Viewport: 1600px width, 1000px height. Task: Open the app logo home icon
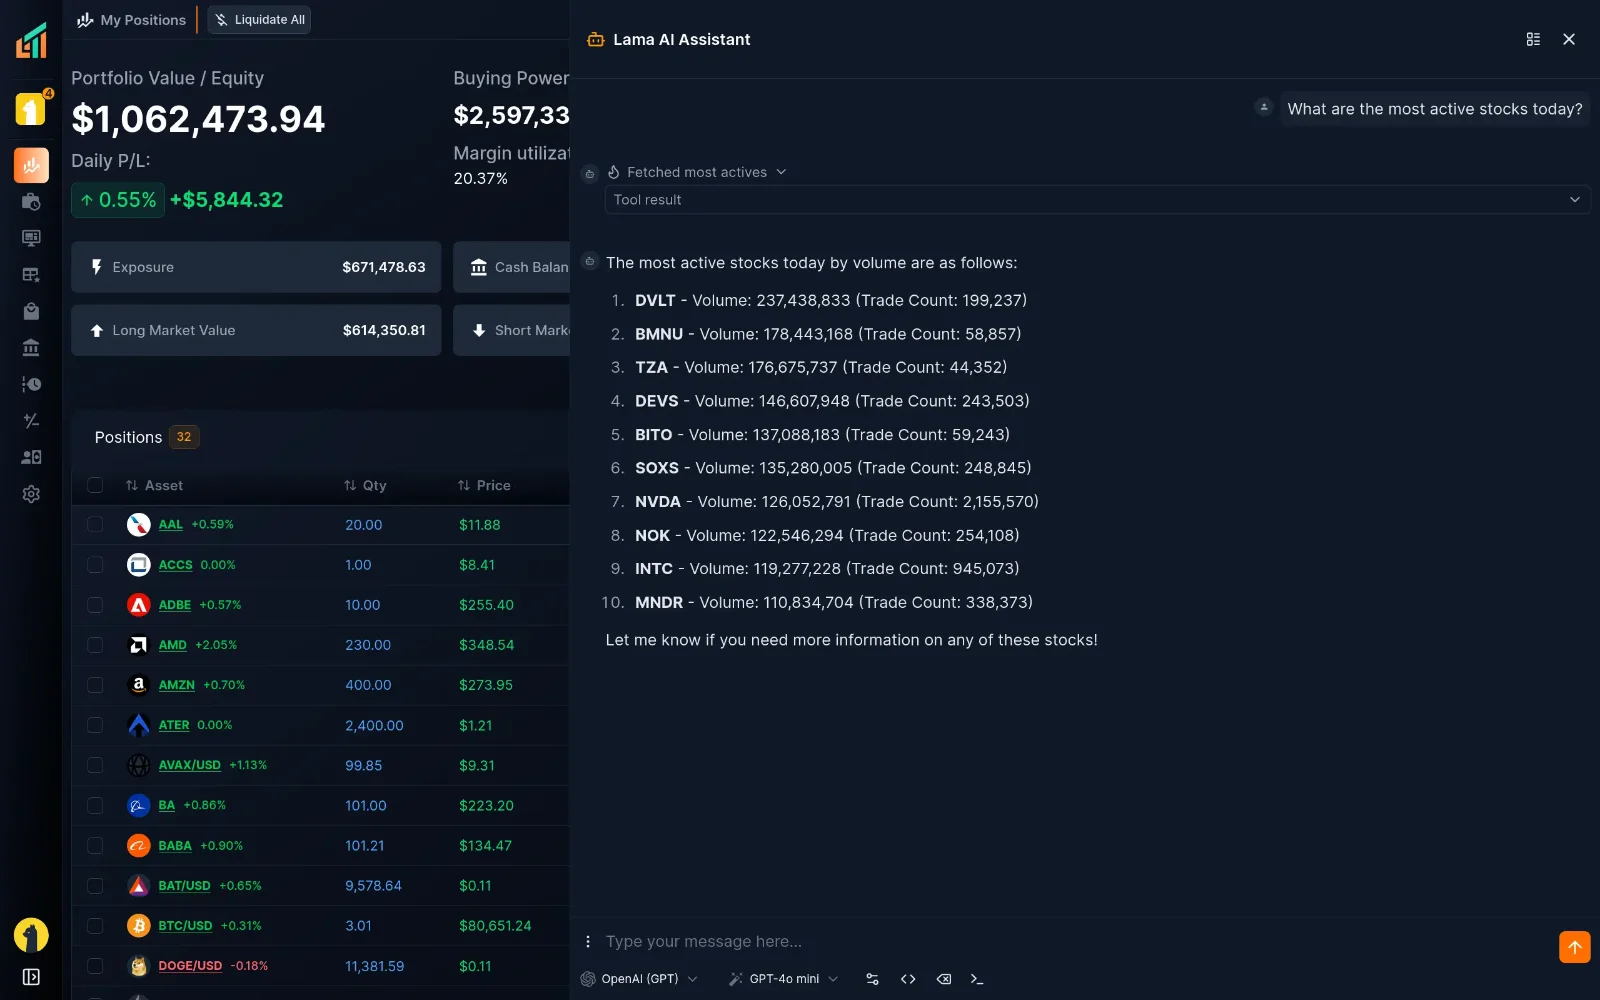31,41
